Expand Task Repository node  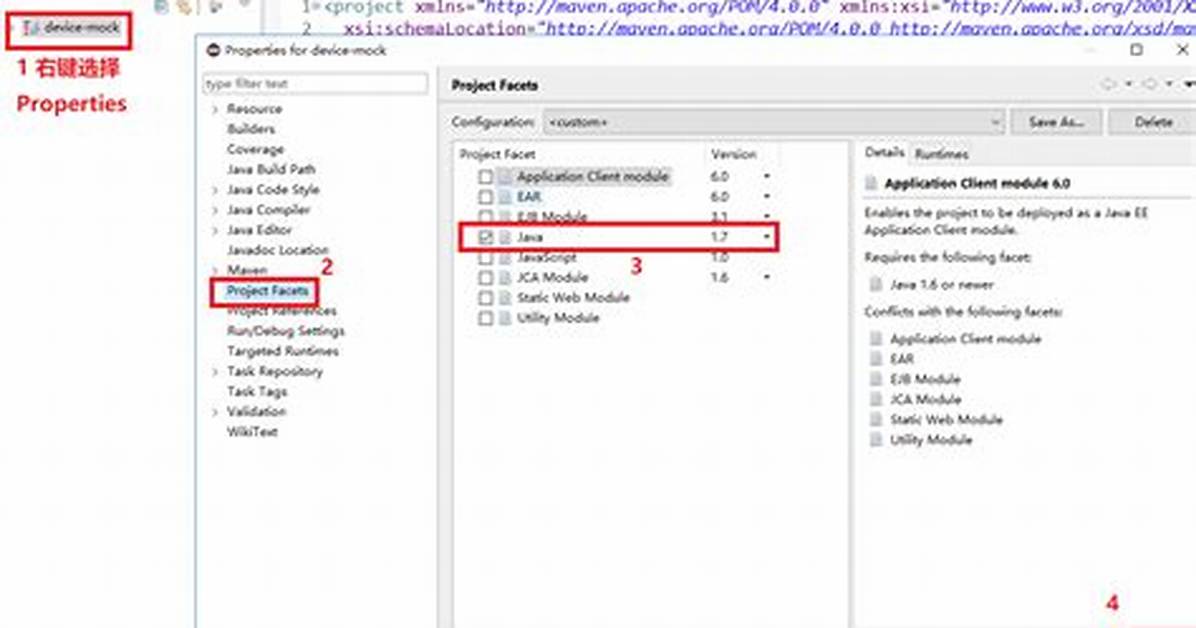click(x=215, y=372)
